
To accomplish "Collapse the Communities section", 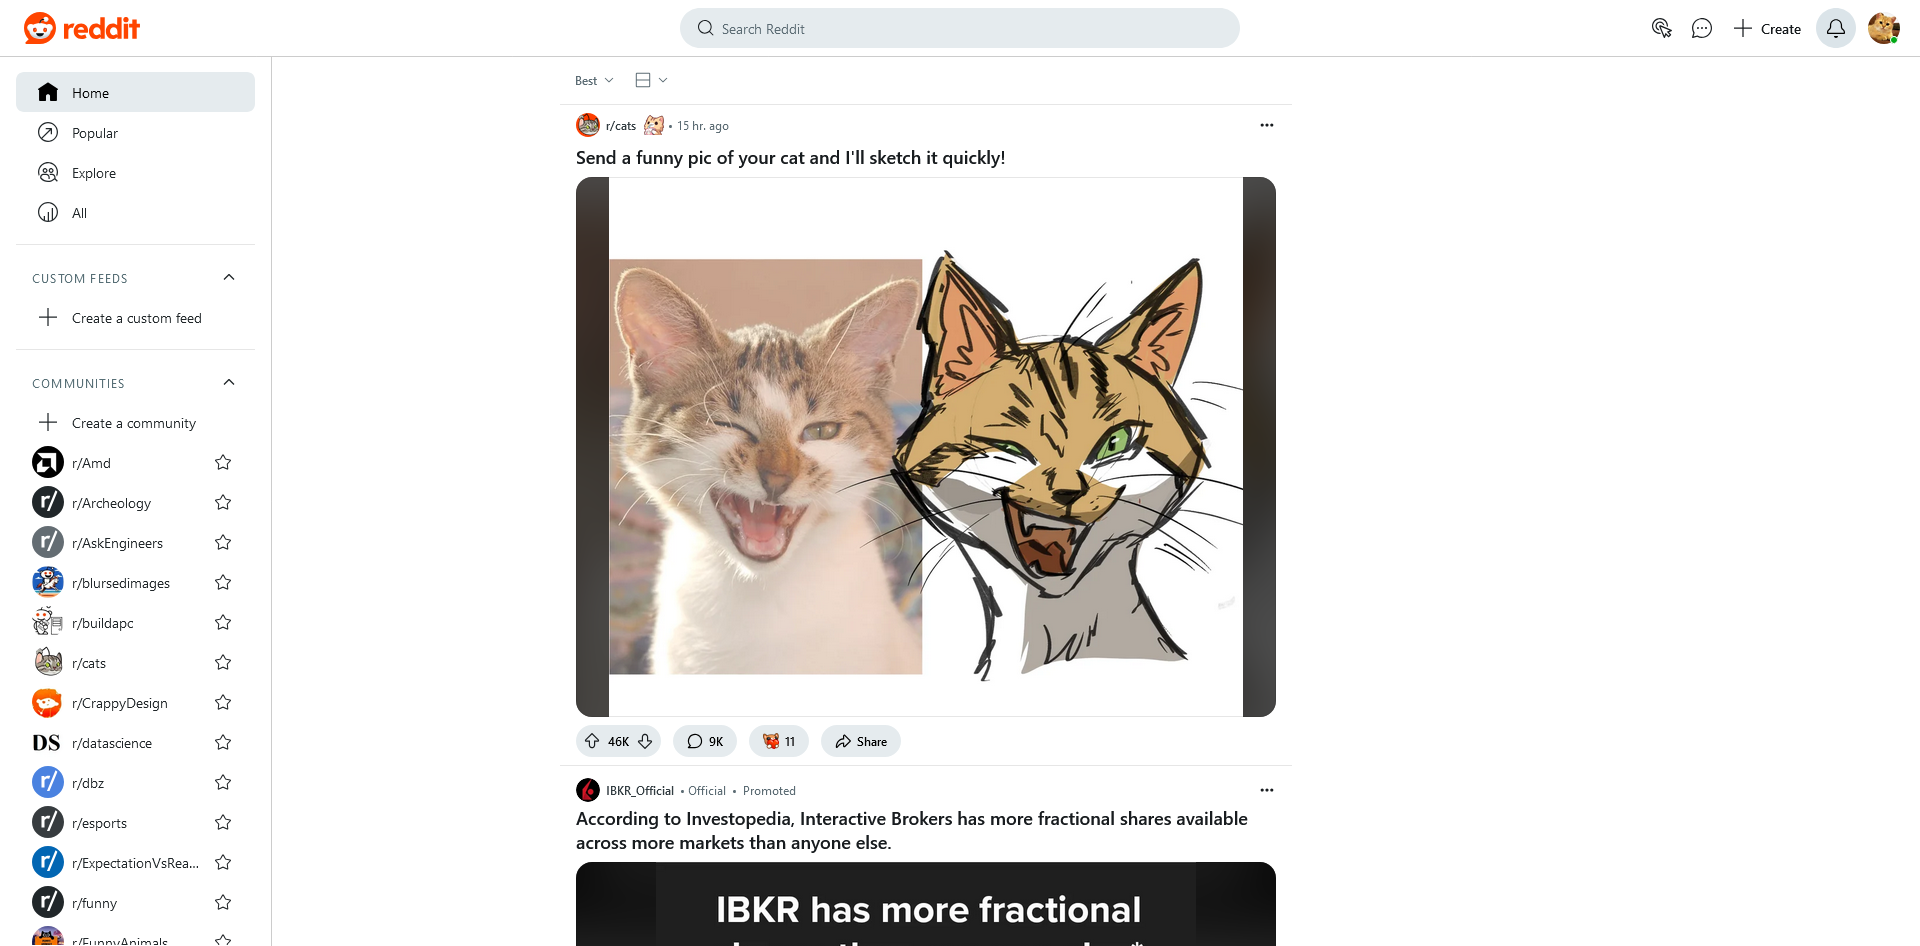I will (x=229, y=383).
